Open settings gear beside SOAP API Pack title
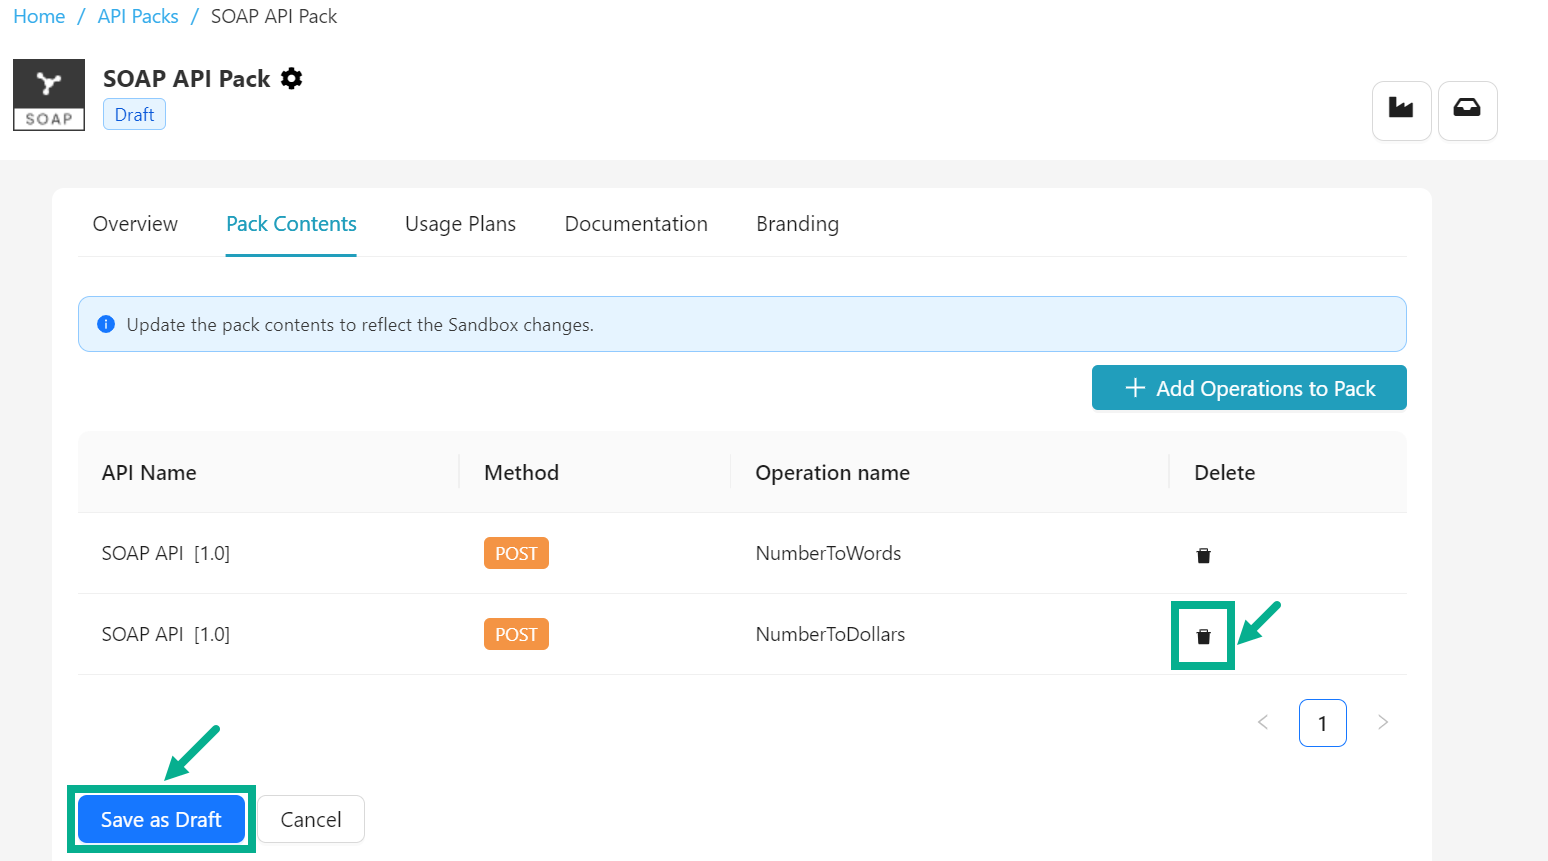The width and height of the screenshot is (1548, 861). point(291,79)
